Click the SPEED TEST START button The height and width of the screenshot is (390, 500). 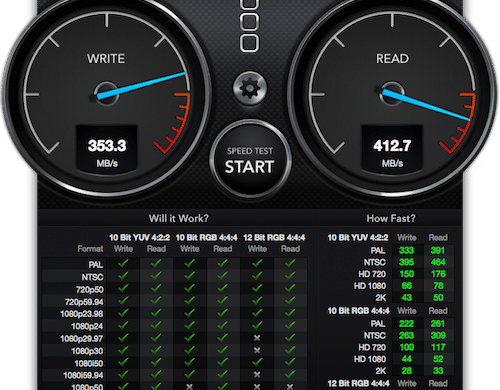pyautogui.click(x=250, y=160)
